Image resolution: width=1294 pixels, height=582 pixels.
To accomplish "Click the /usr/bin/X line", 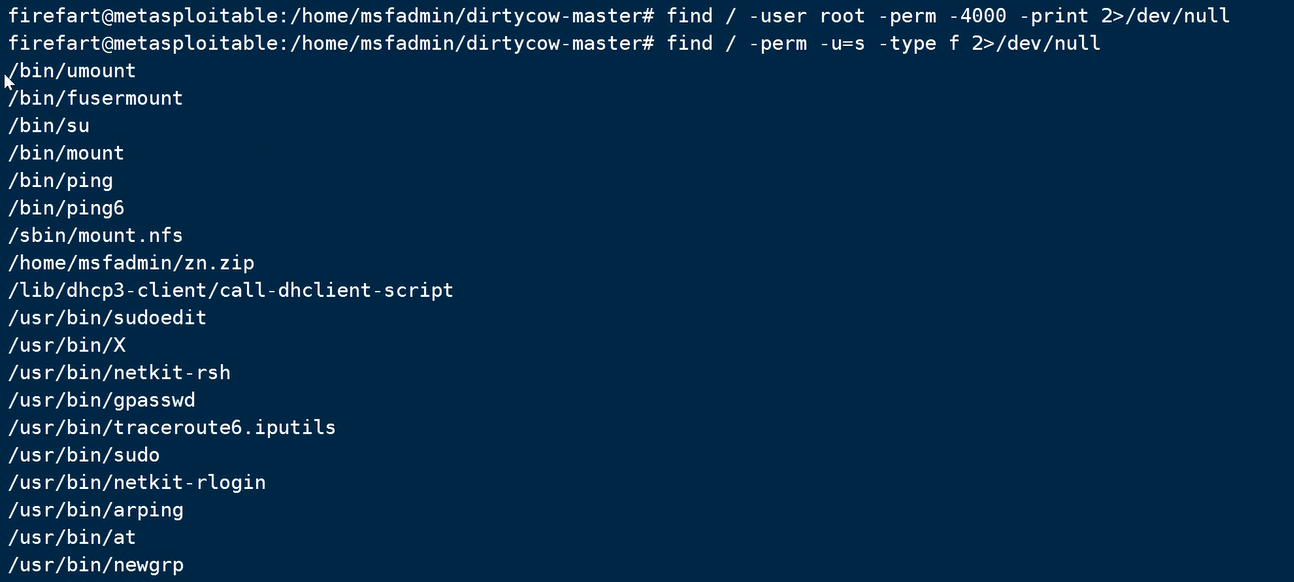I will point(66,345).
